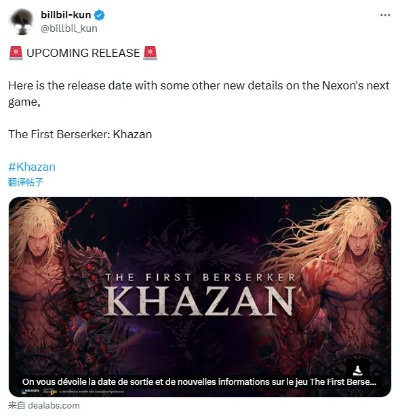Open the three-dot more options menu
The image size is (400, 416).
[x=385, y=15]
